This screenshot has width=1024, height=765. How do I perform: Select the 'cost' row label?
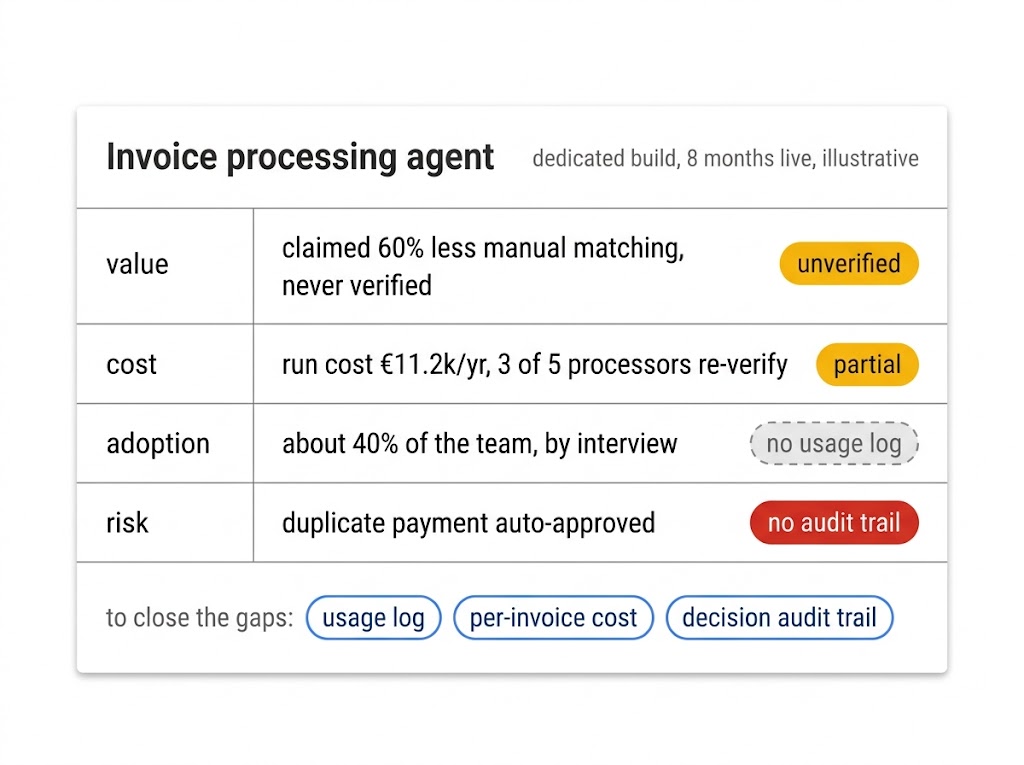point(131,365)
